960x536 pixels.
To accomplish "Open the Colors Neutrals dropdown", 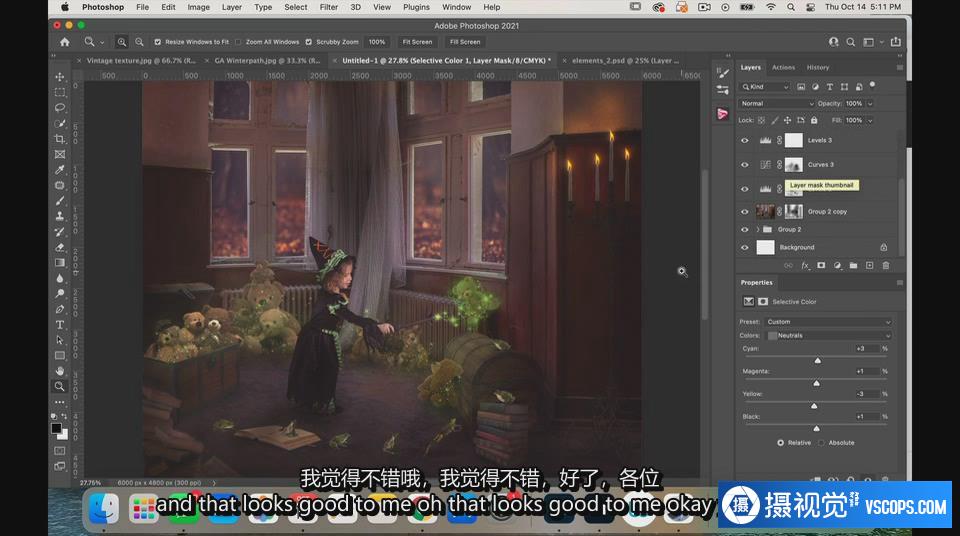I will click(828, 336).
